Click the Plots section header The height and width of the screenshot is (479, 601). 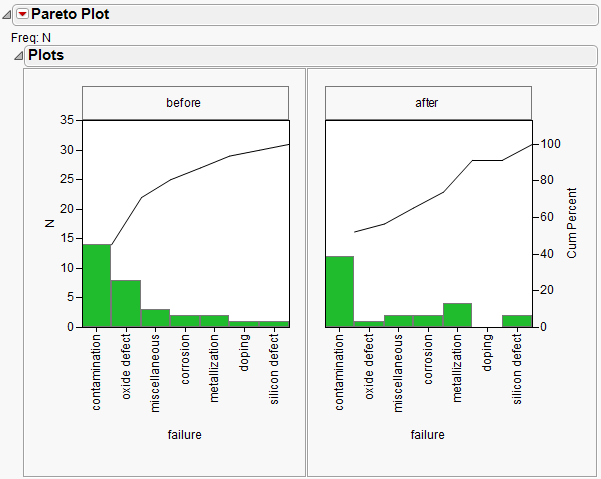pyautogui.click(x=300, y=56)
